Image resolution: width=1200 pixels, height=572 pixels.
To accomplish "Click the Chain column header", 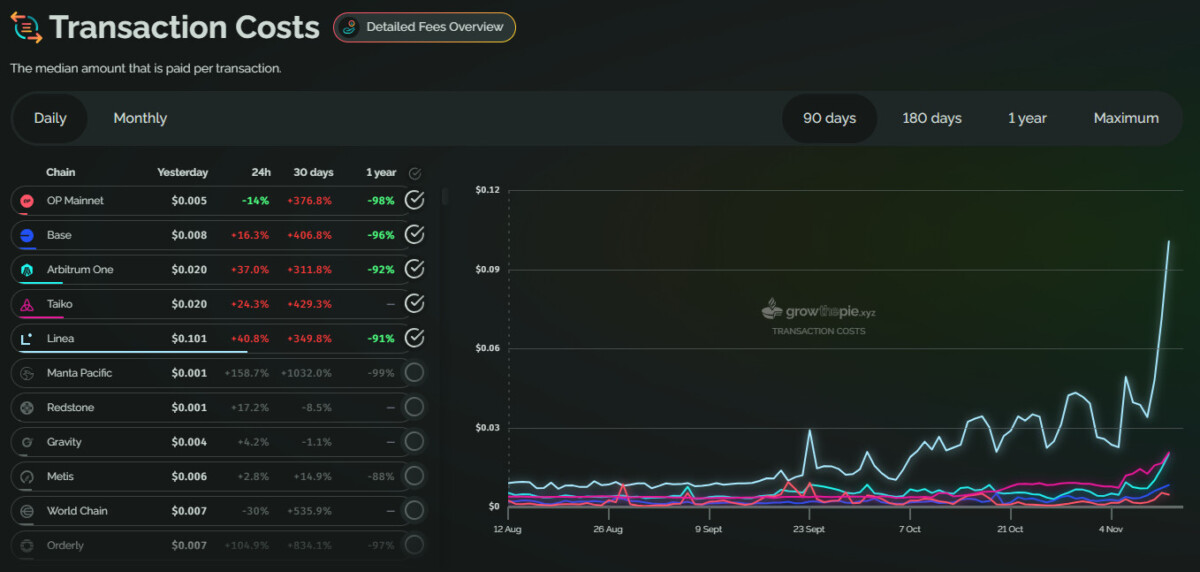I will coord(60,173).
